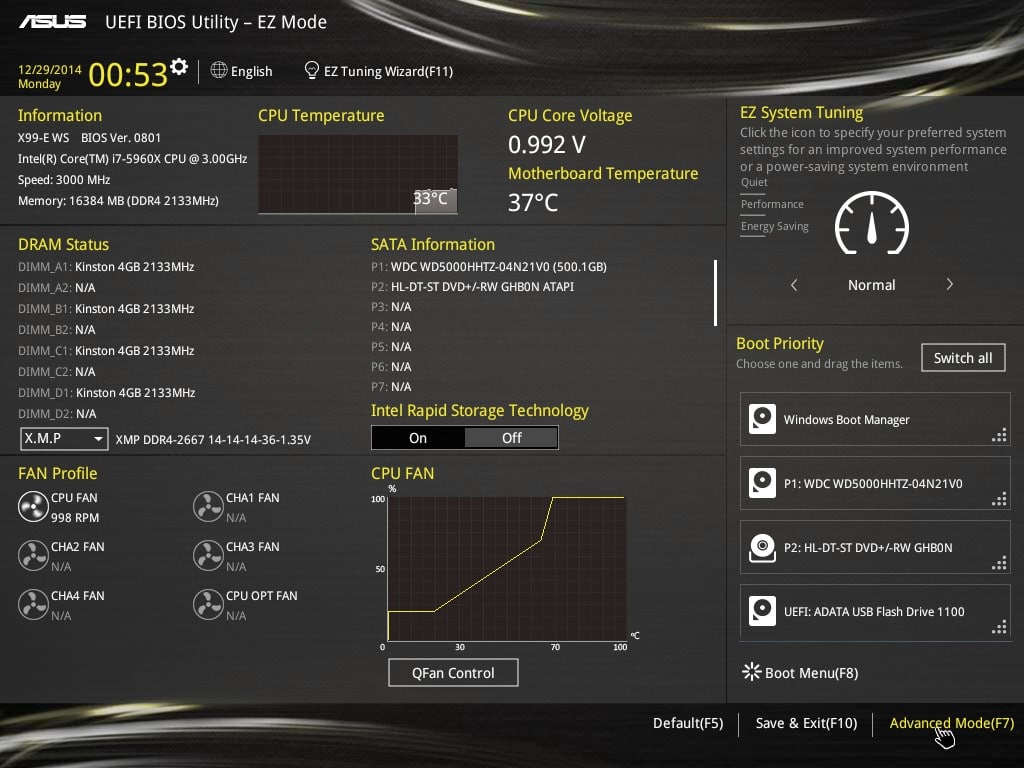This screenshot has width=1024, height=768.
Task: Select Energy Saving tuning mode
Action: point(775,227)
